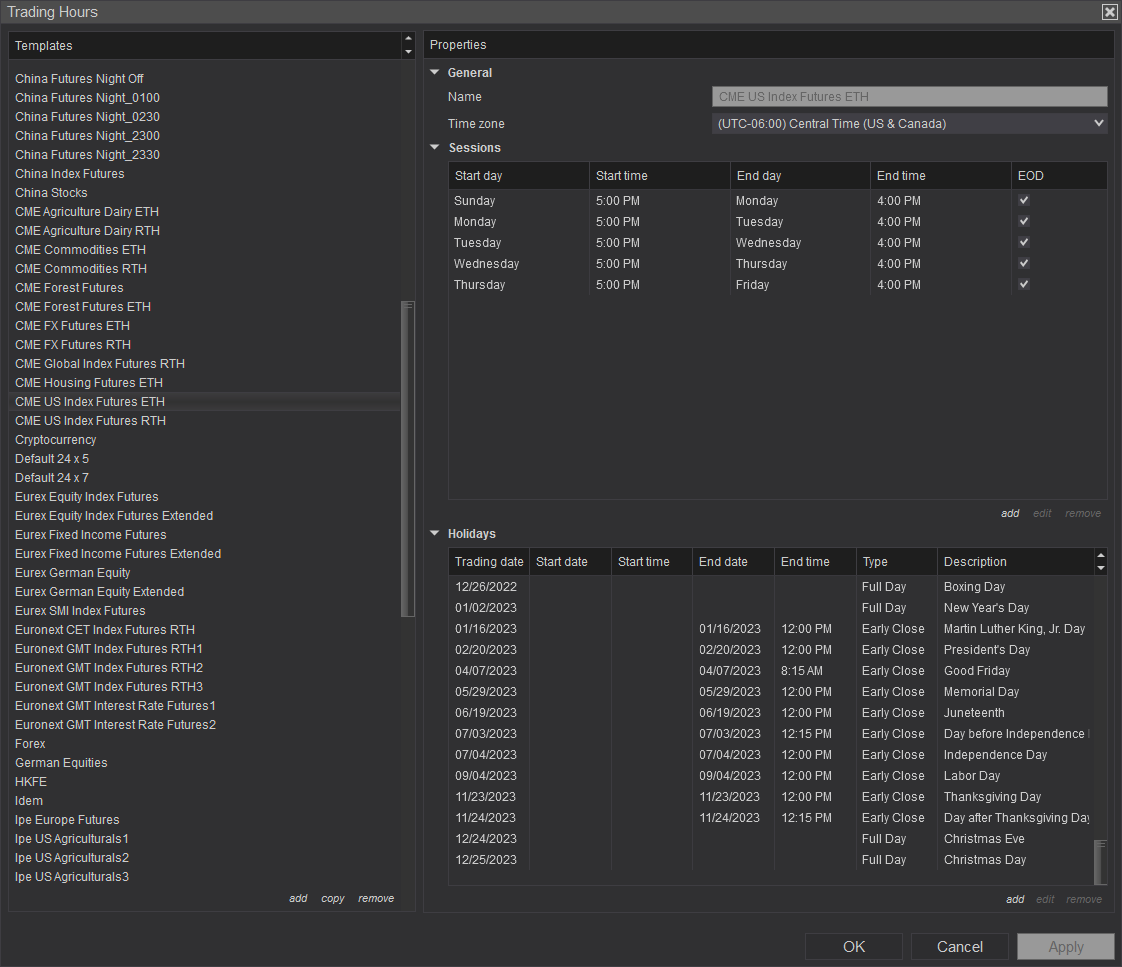Click add below the Sessions table
Image resolution: width=1122 pixels, height=967 pixels.
coord(1010,513)
